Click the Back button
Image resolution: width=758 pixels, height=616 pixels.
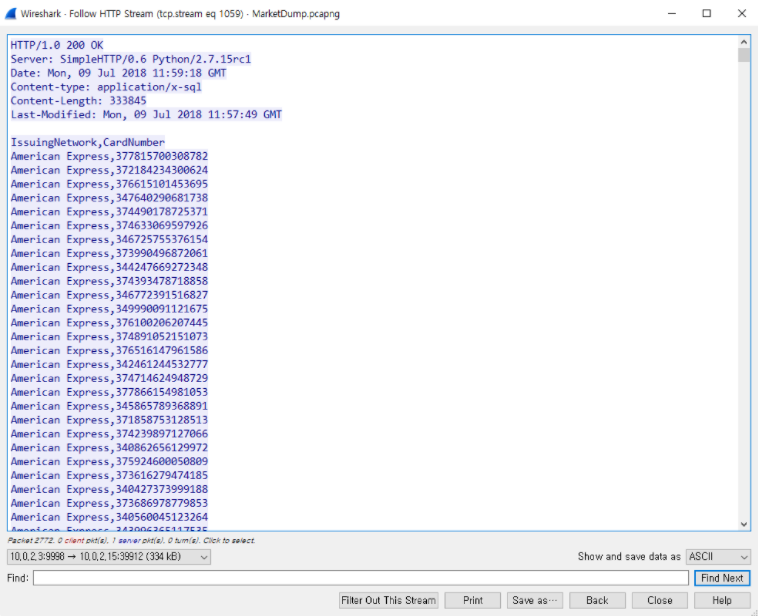pyautogui.click(x=597, y=600)
